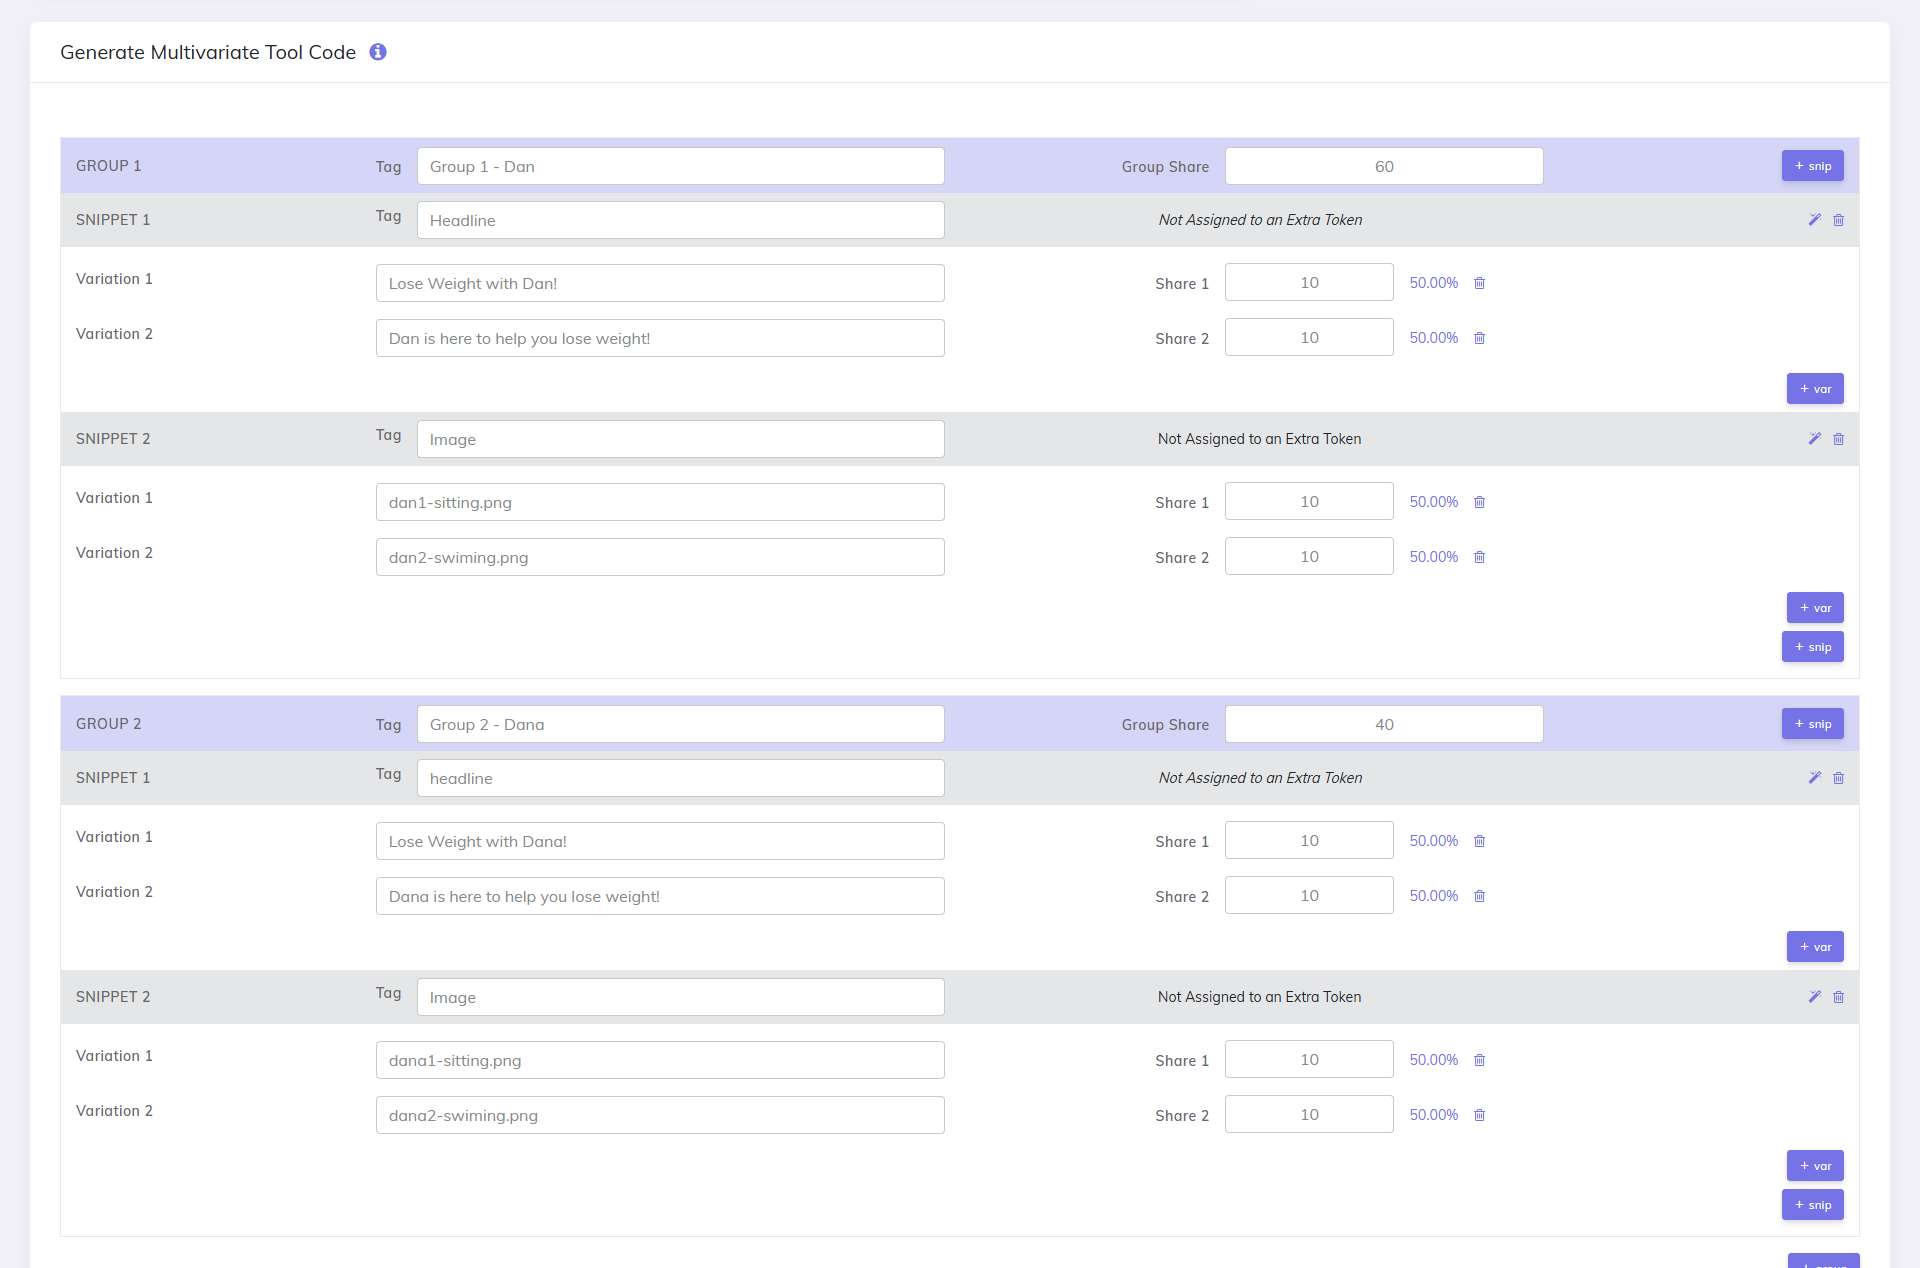Click trash icon on Group 2 Image snippet header

(1840, 997)
